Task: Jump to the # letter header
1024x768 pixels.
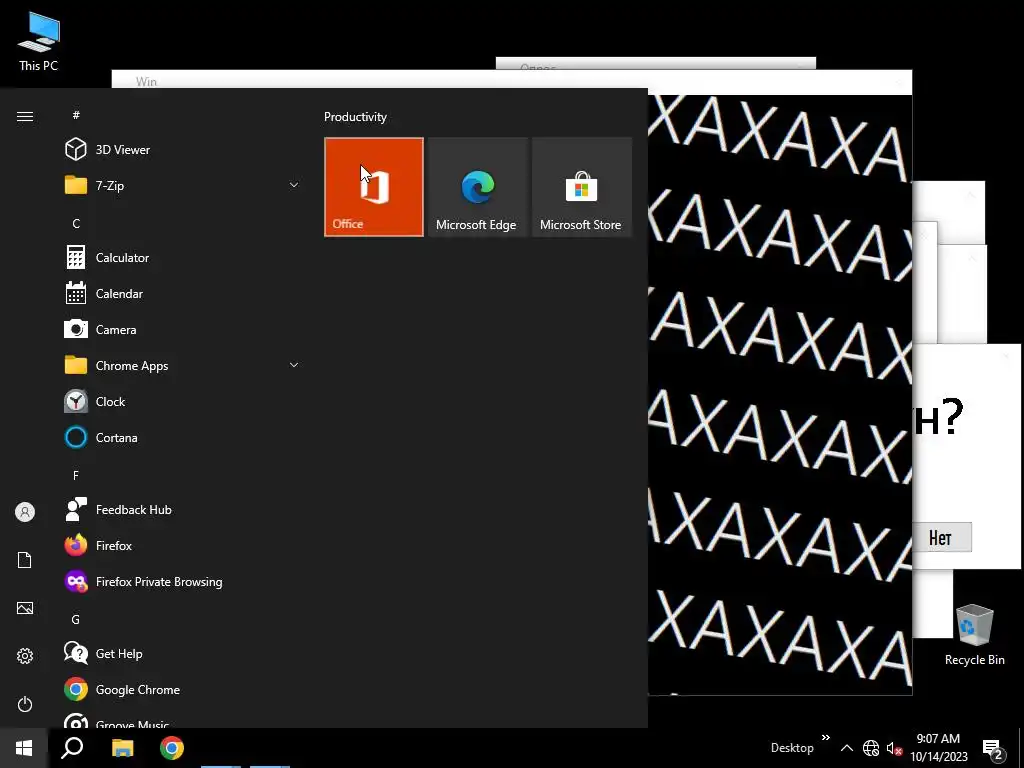Action: (76, 115)
